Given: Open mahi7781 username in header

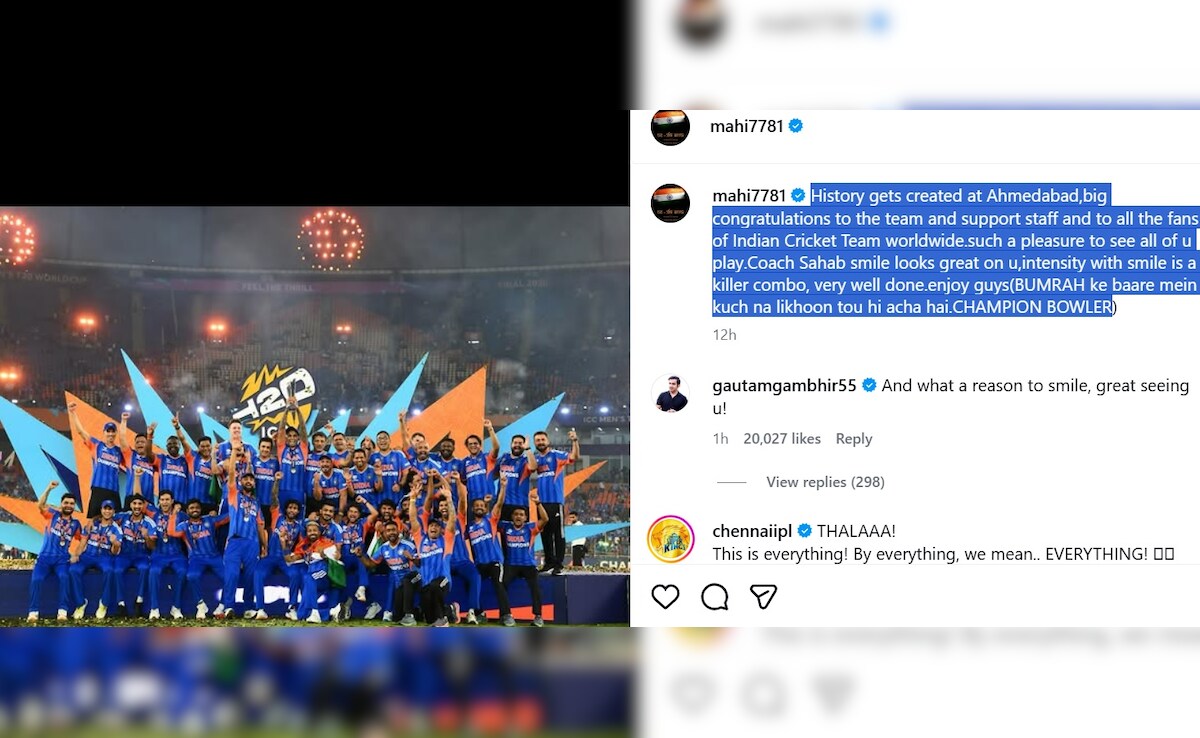Looking at the screenshot, I should pyautogui.click(x=747, y=126).
